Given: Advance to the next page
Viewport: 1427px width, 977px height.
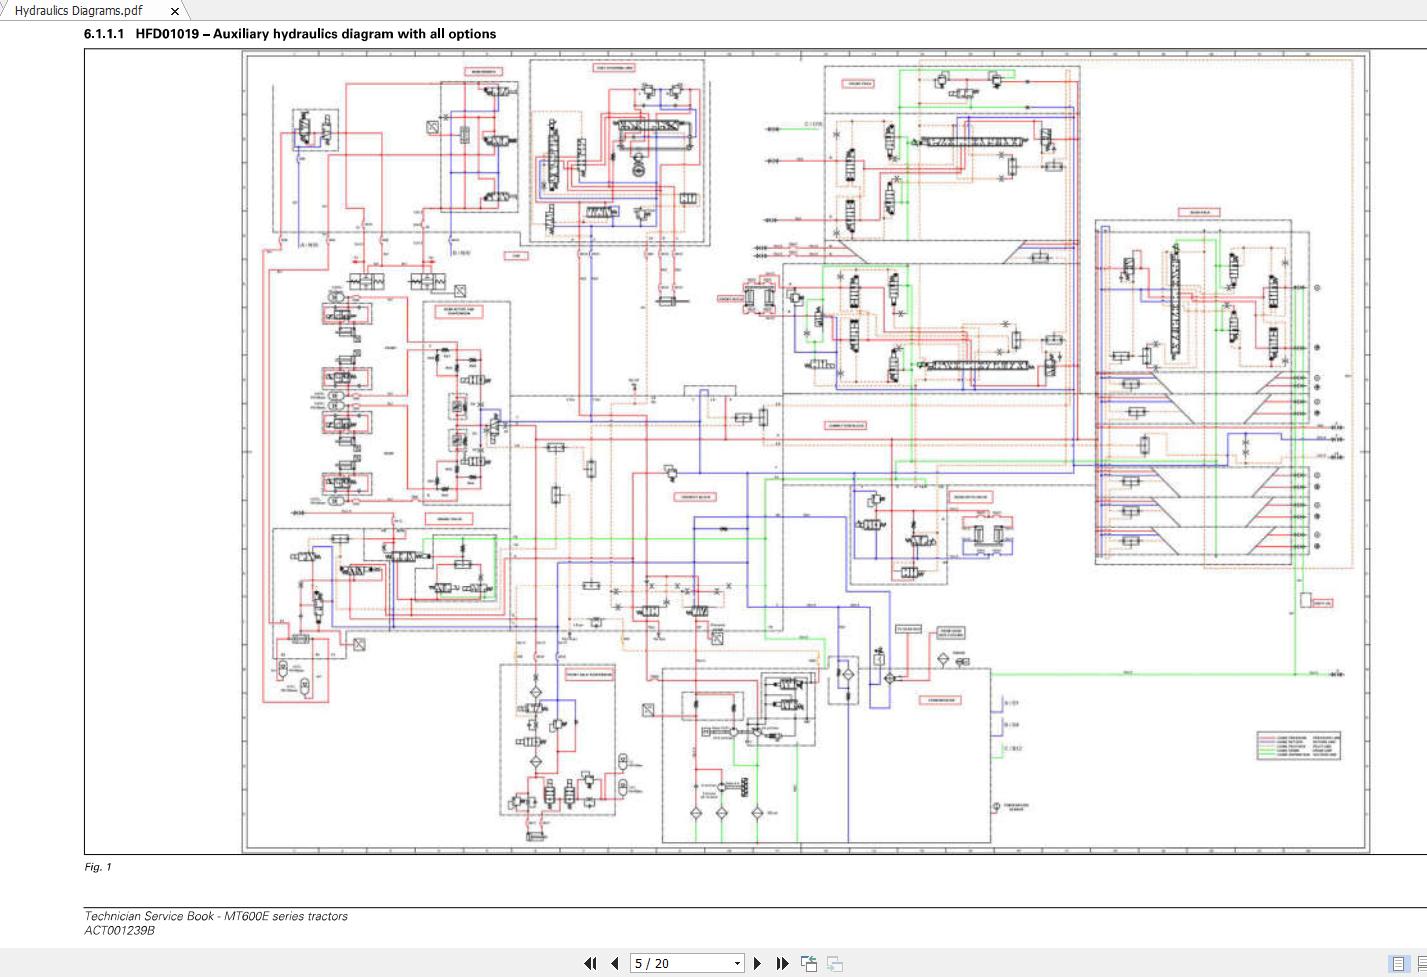Looking at the screenshot, I should [757, 963].
